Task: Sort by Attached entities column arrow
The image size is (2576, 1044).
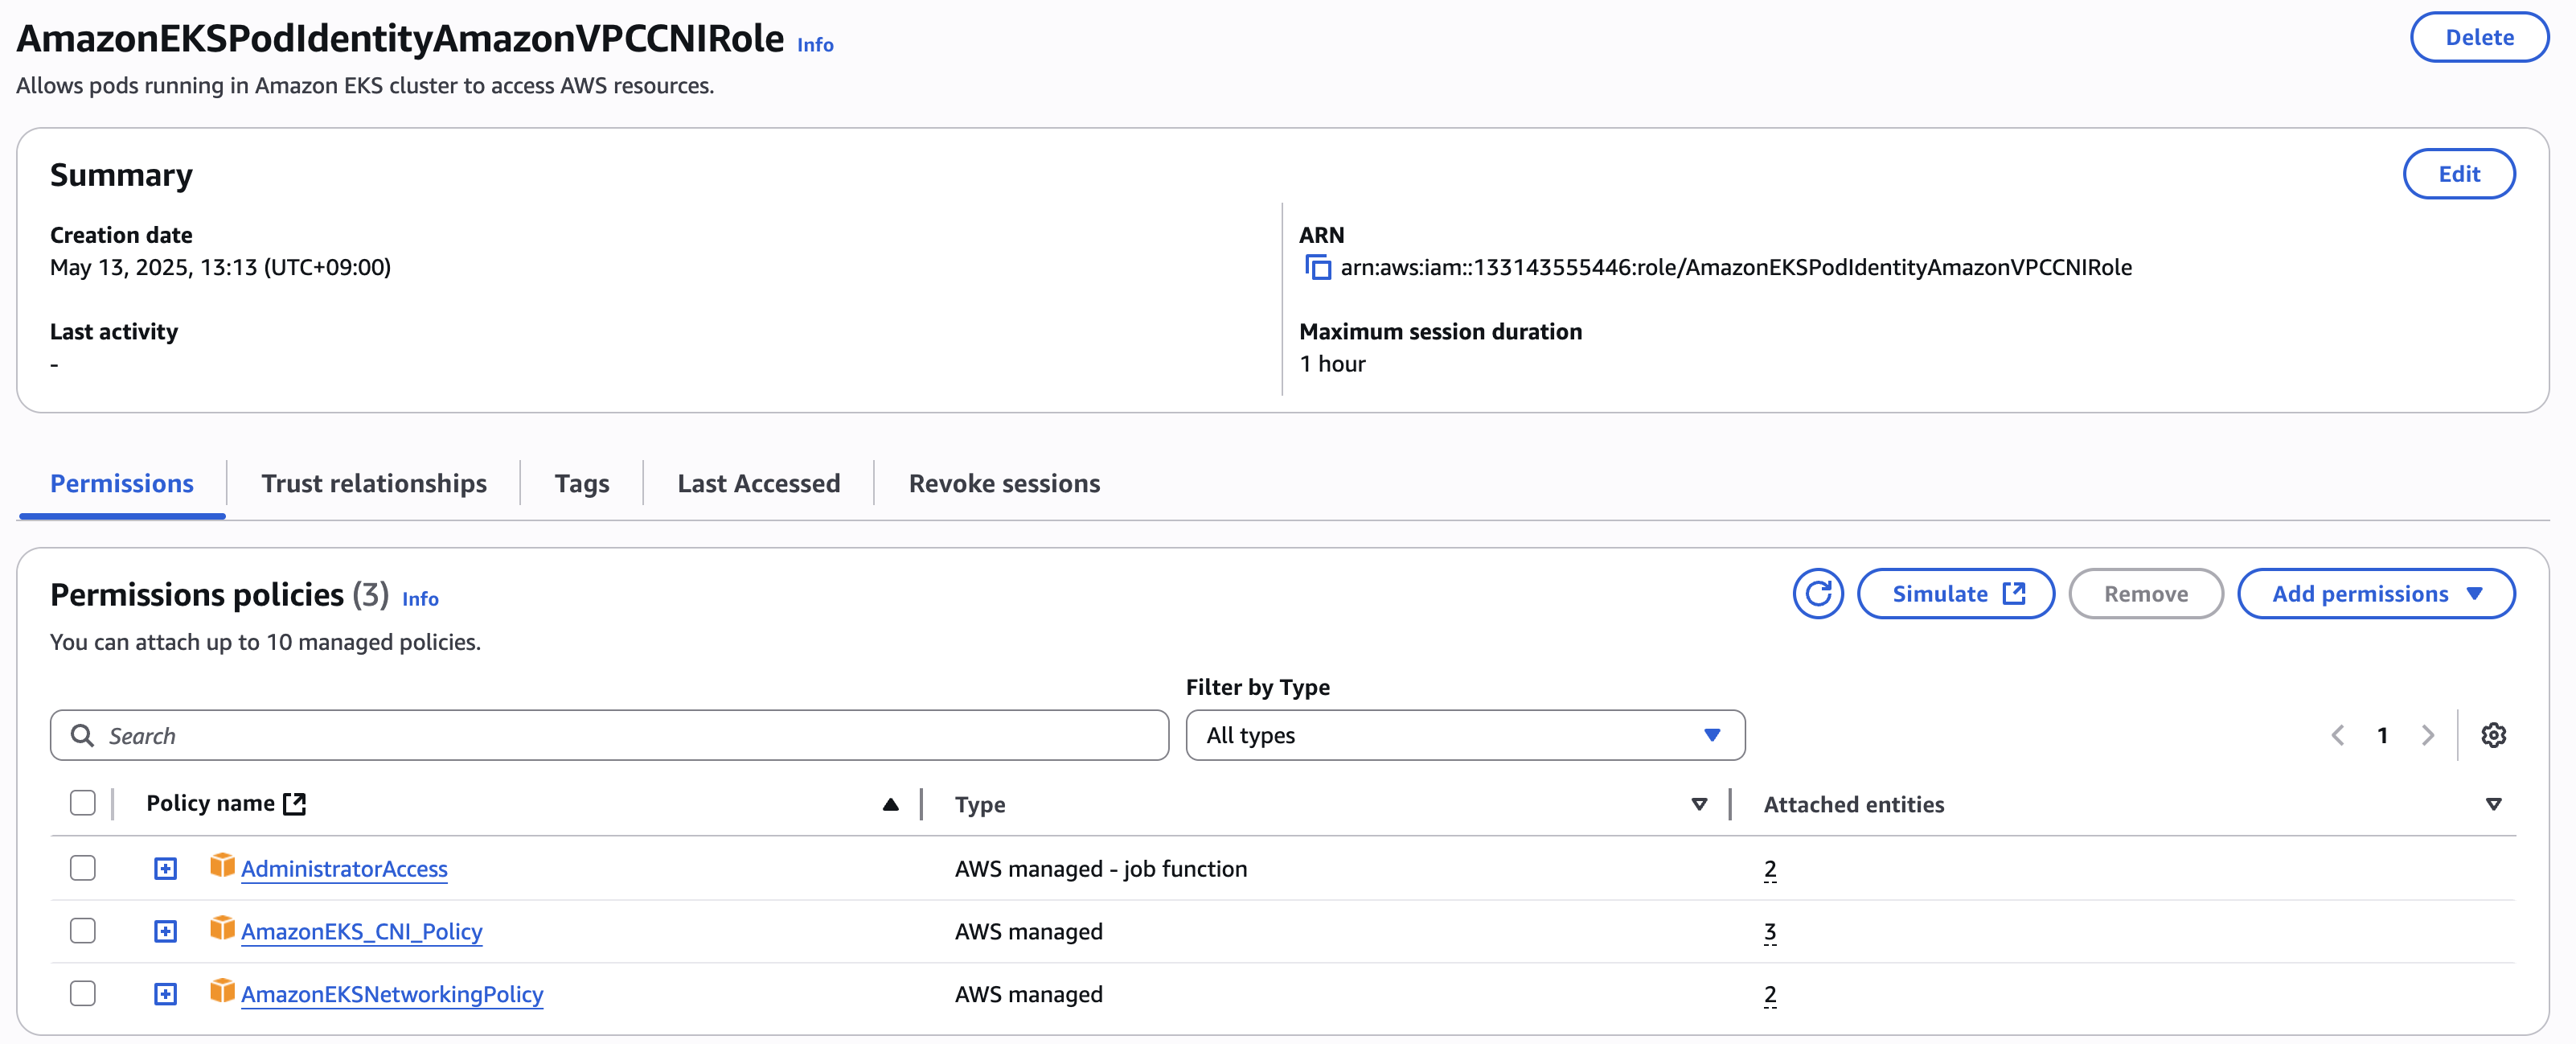Action: click(2493, 805)
